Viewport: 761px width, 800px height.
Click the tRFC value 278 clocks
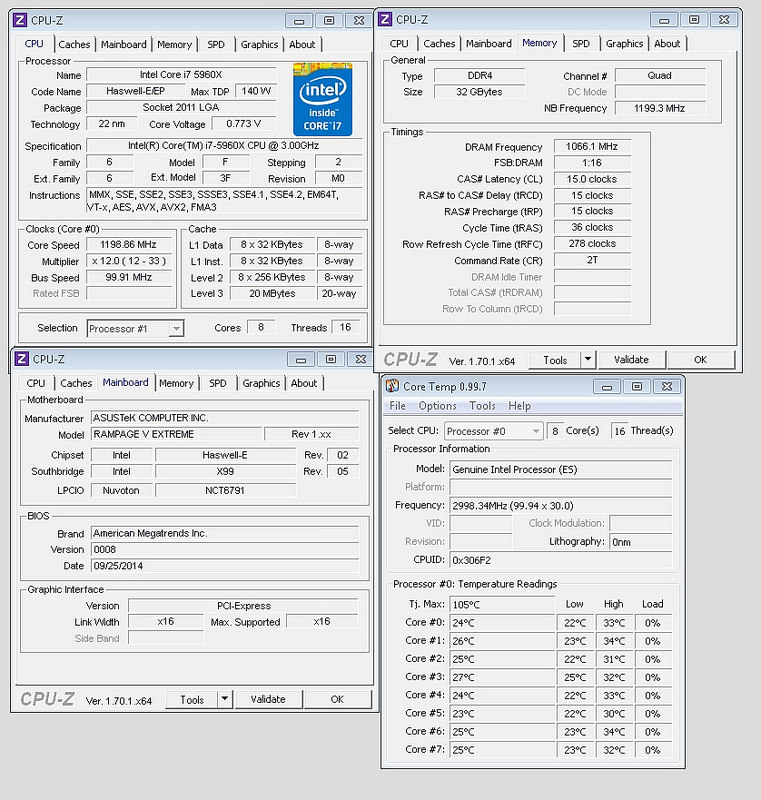(x=592, y=243)
